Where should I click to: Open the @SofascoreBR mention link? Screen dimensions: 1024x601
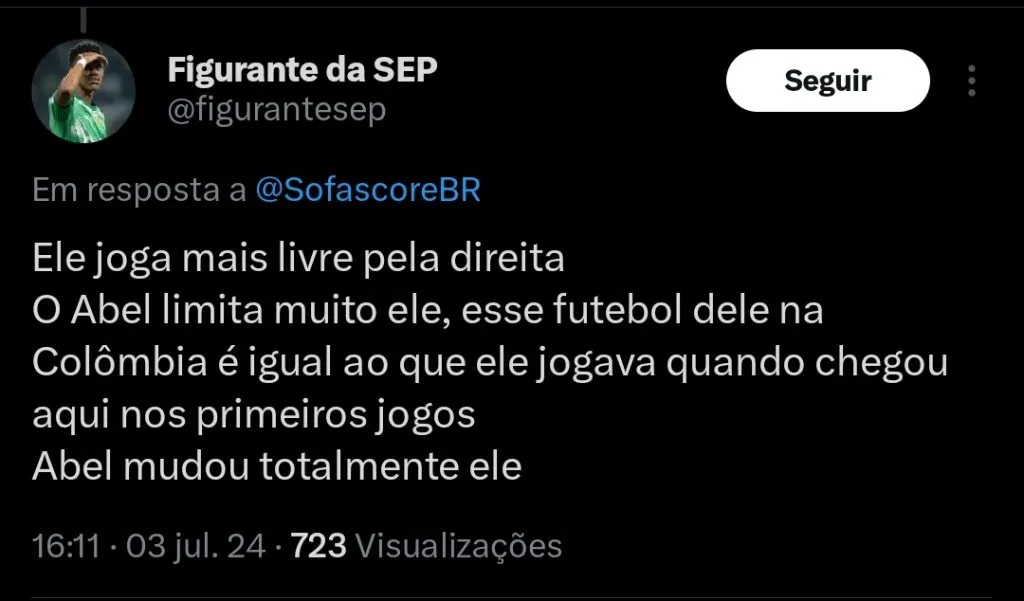pyautogui.click(x=368, y=190)
